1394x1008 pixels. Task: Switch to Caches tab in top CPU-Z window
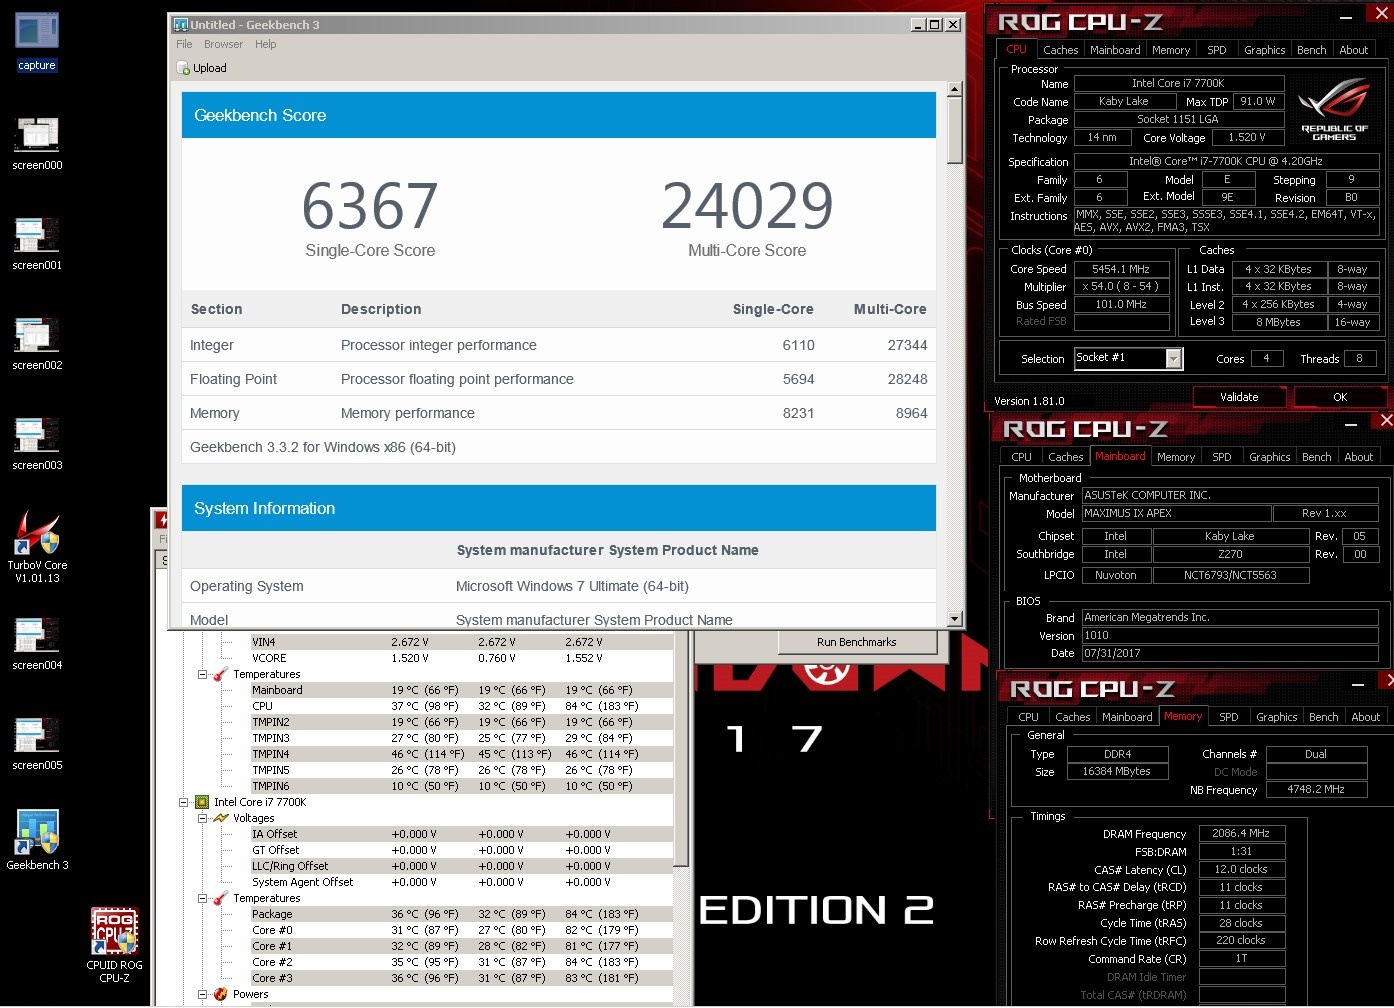click(1060, 50)
